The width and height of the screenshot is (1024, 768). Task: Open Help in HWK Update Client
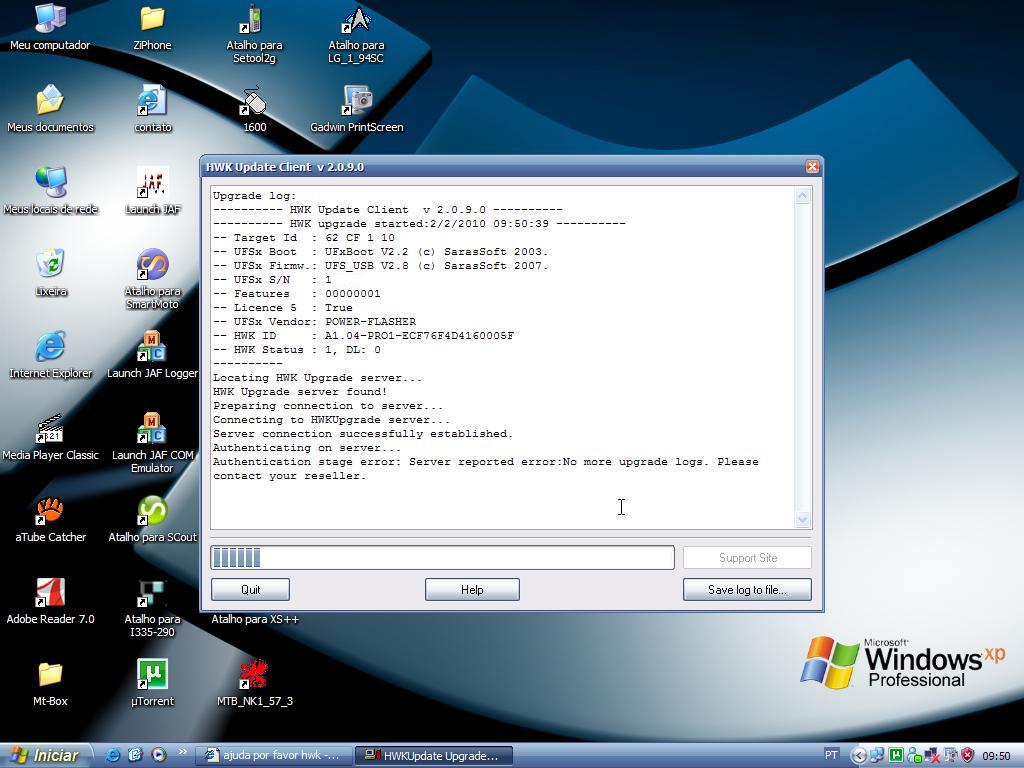click(472, 590)
